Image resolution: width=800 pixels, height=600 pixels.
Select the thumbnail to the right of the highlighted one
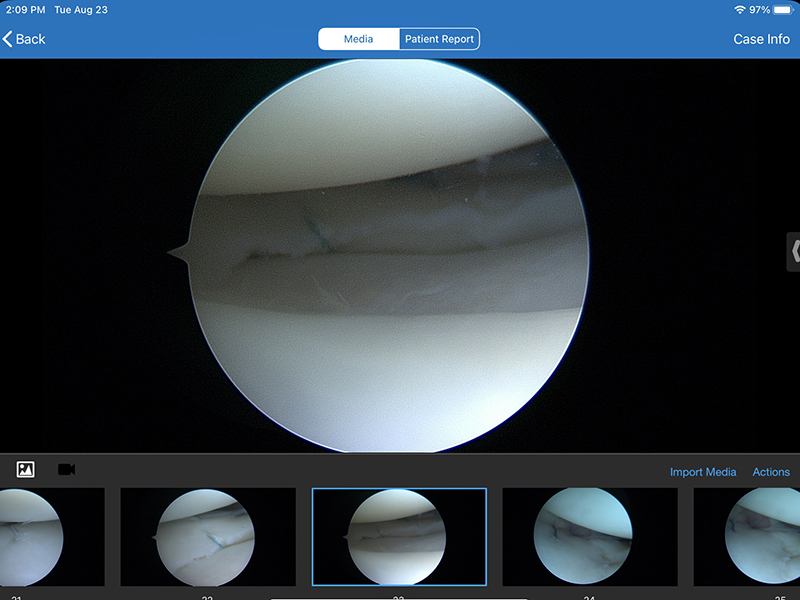point(590,537)
